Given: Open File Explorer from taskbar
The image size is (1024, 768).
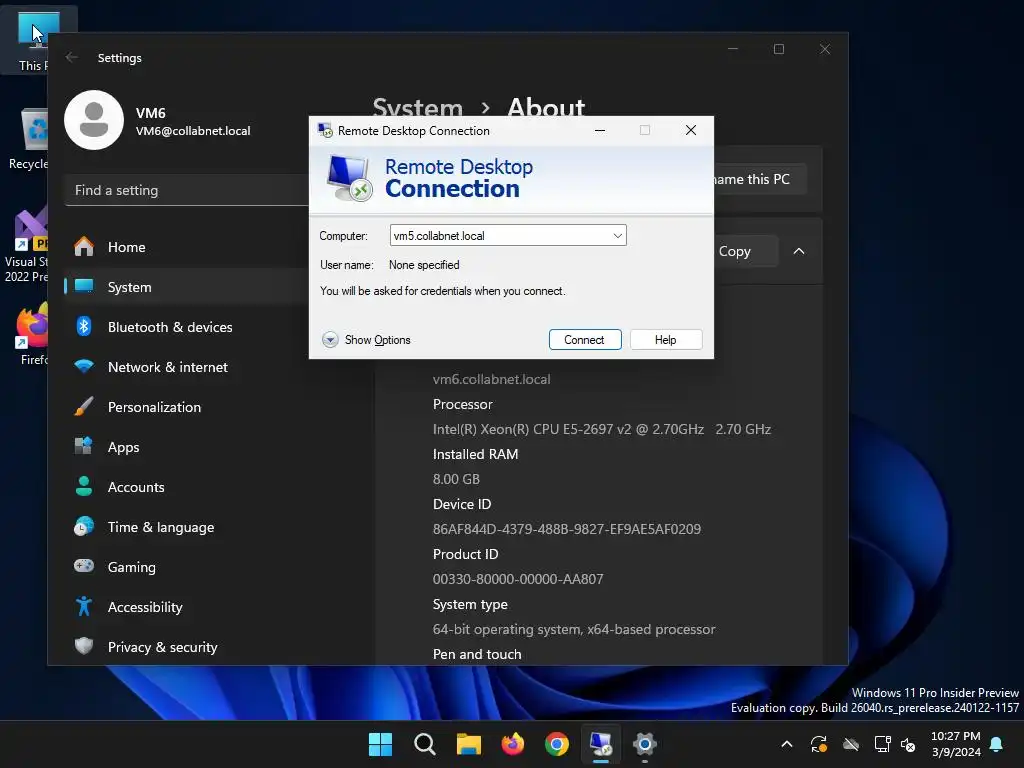Looking at the screenshot, I should [x=468, y=744].
